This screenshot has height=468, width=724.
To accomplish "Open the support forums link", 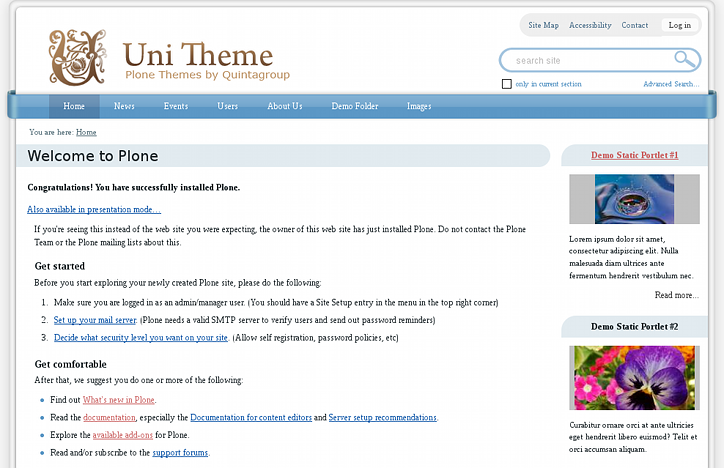I will [x=180, y=452].
